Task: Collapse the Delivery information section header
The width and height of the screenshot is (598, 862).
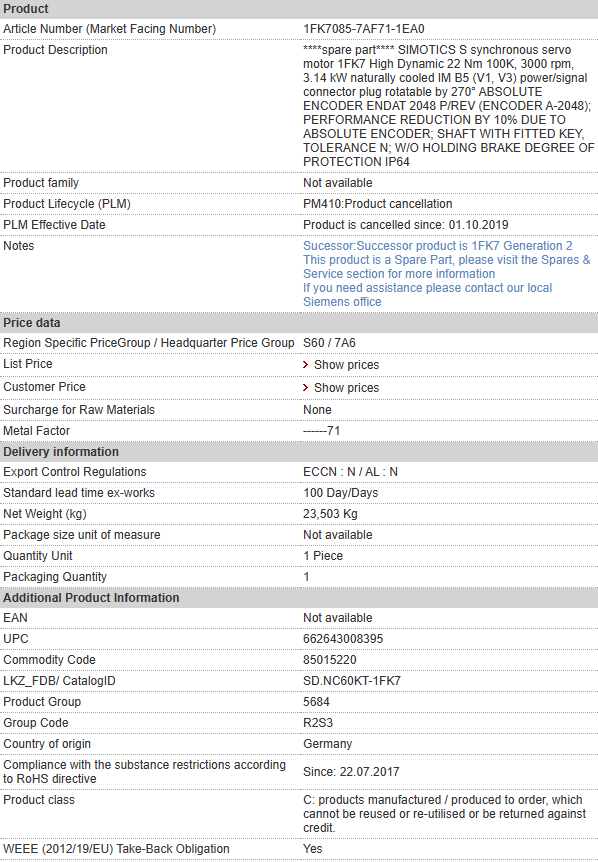Action: pos(299,452)
